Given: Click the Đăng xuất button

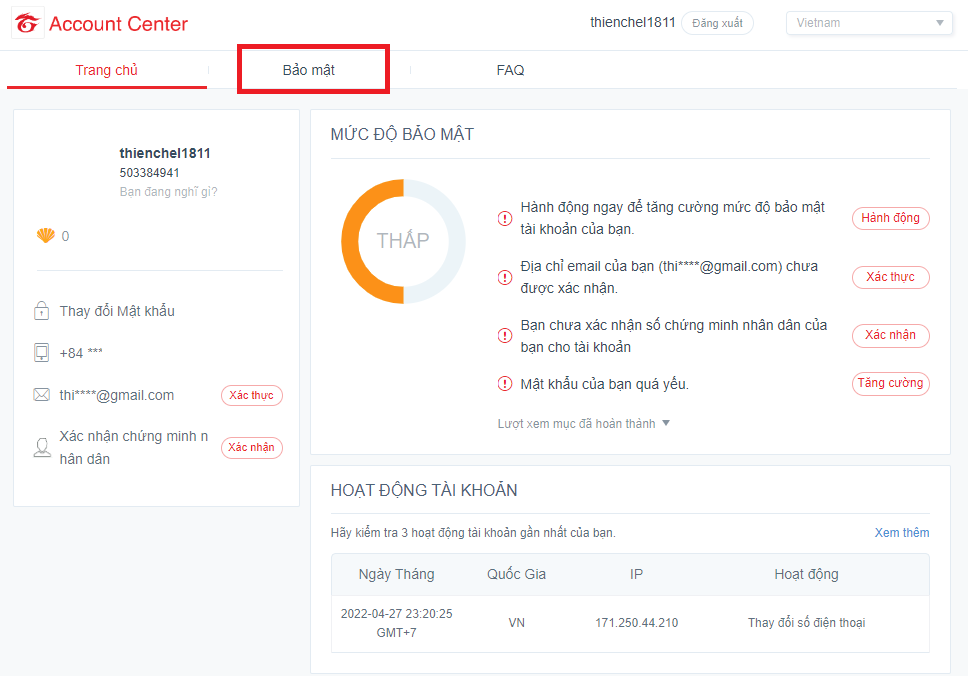Looking at the screenshot, I should pyautogui.click(x=716, y=22).
